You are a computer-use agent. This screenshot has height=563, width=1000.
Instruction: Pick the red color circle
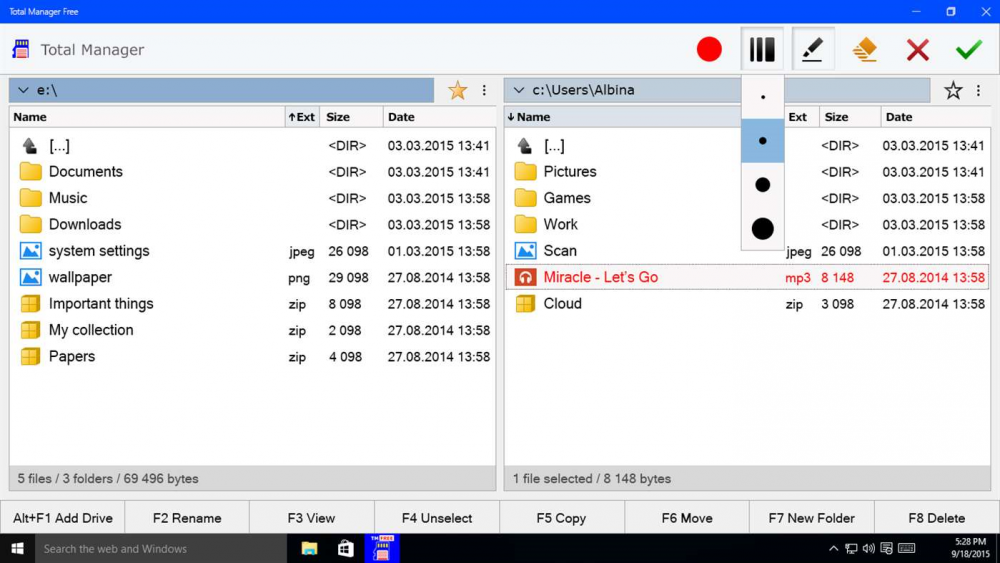tap(709, 50)
